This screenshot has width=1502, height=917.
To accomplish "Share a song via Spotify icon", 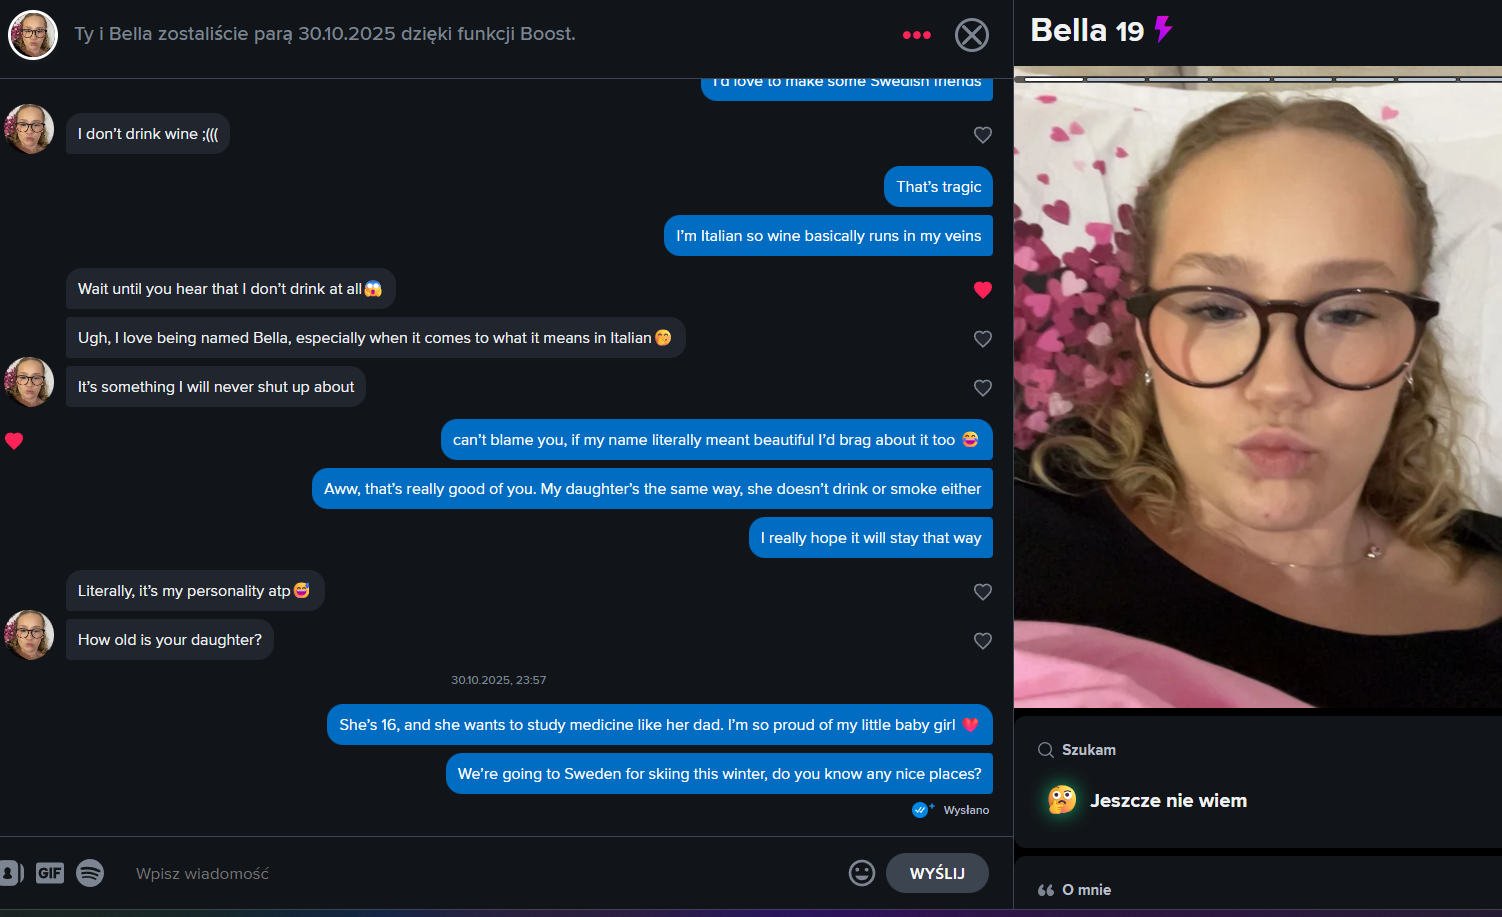I will (x=90, y=873).
